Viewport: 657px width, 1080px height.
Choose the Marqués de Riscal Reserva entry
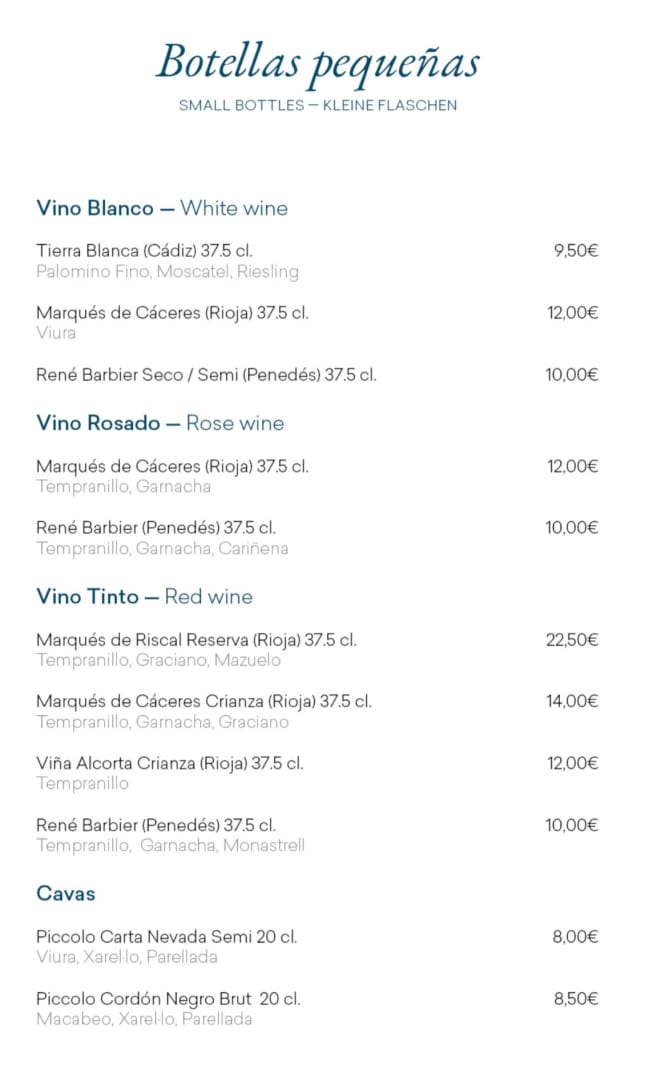pyautogui.click(x=196, y=640)
